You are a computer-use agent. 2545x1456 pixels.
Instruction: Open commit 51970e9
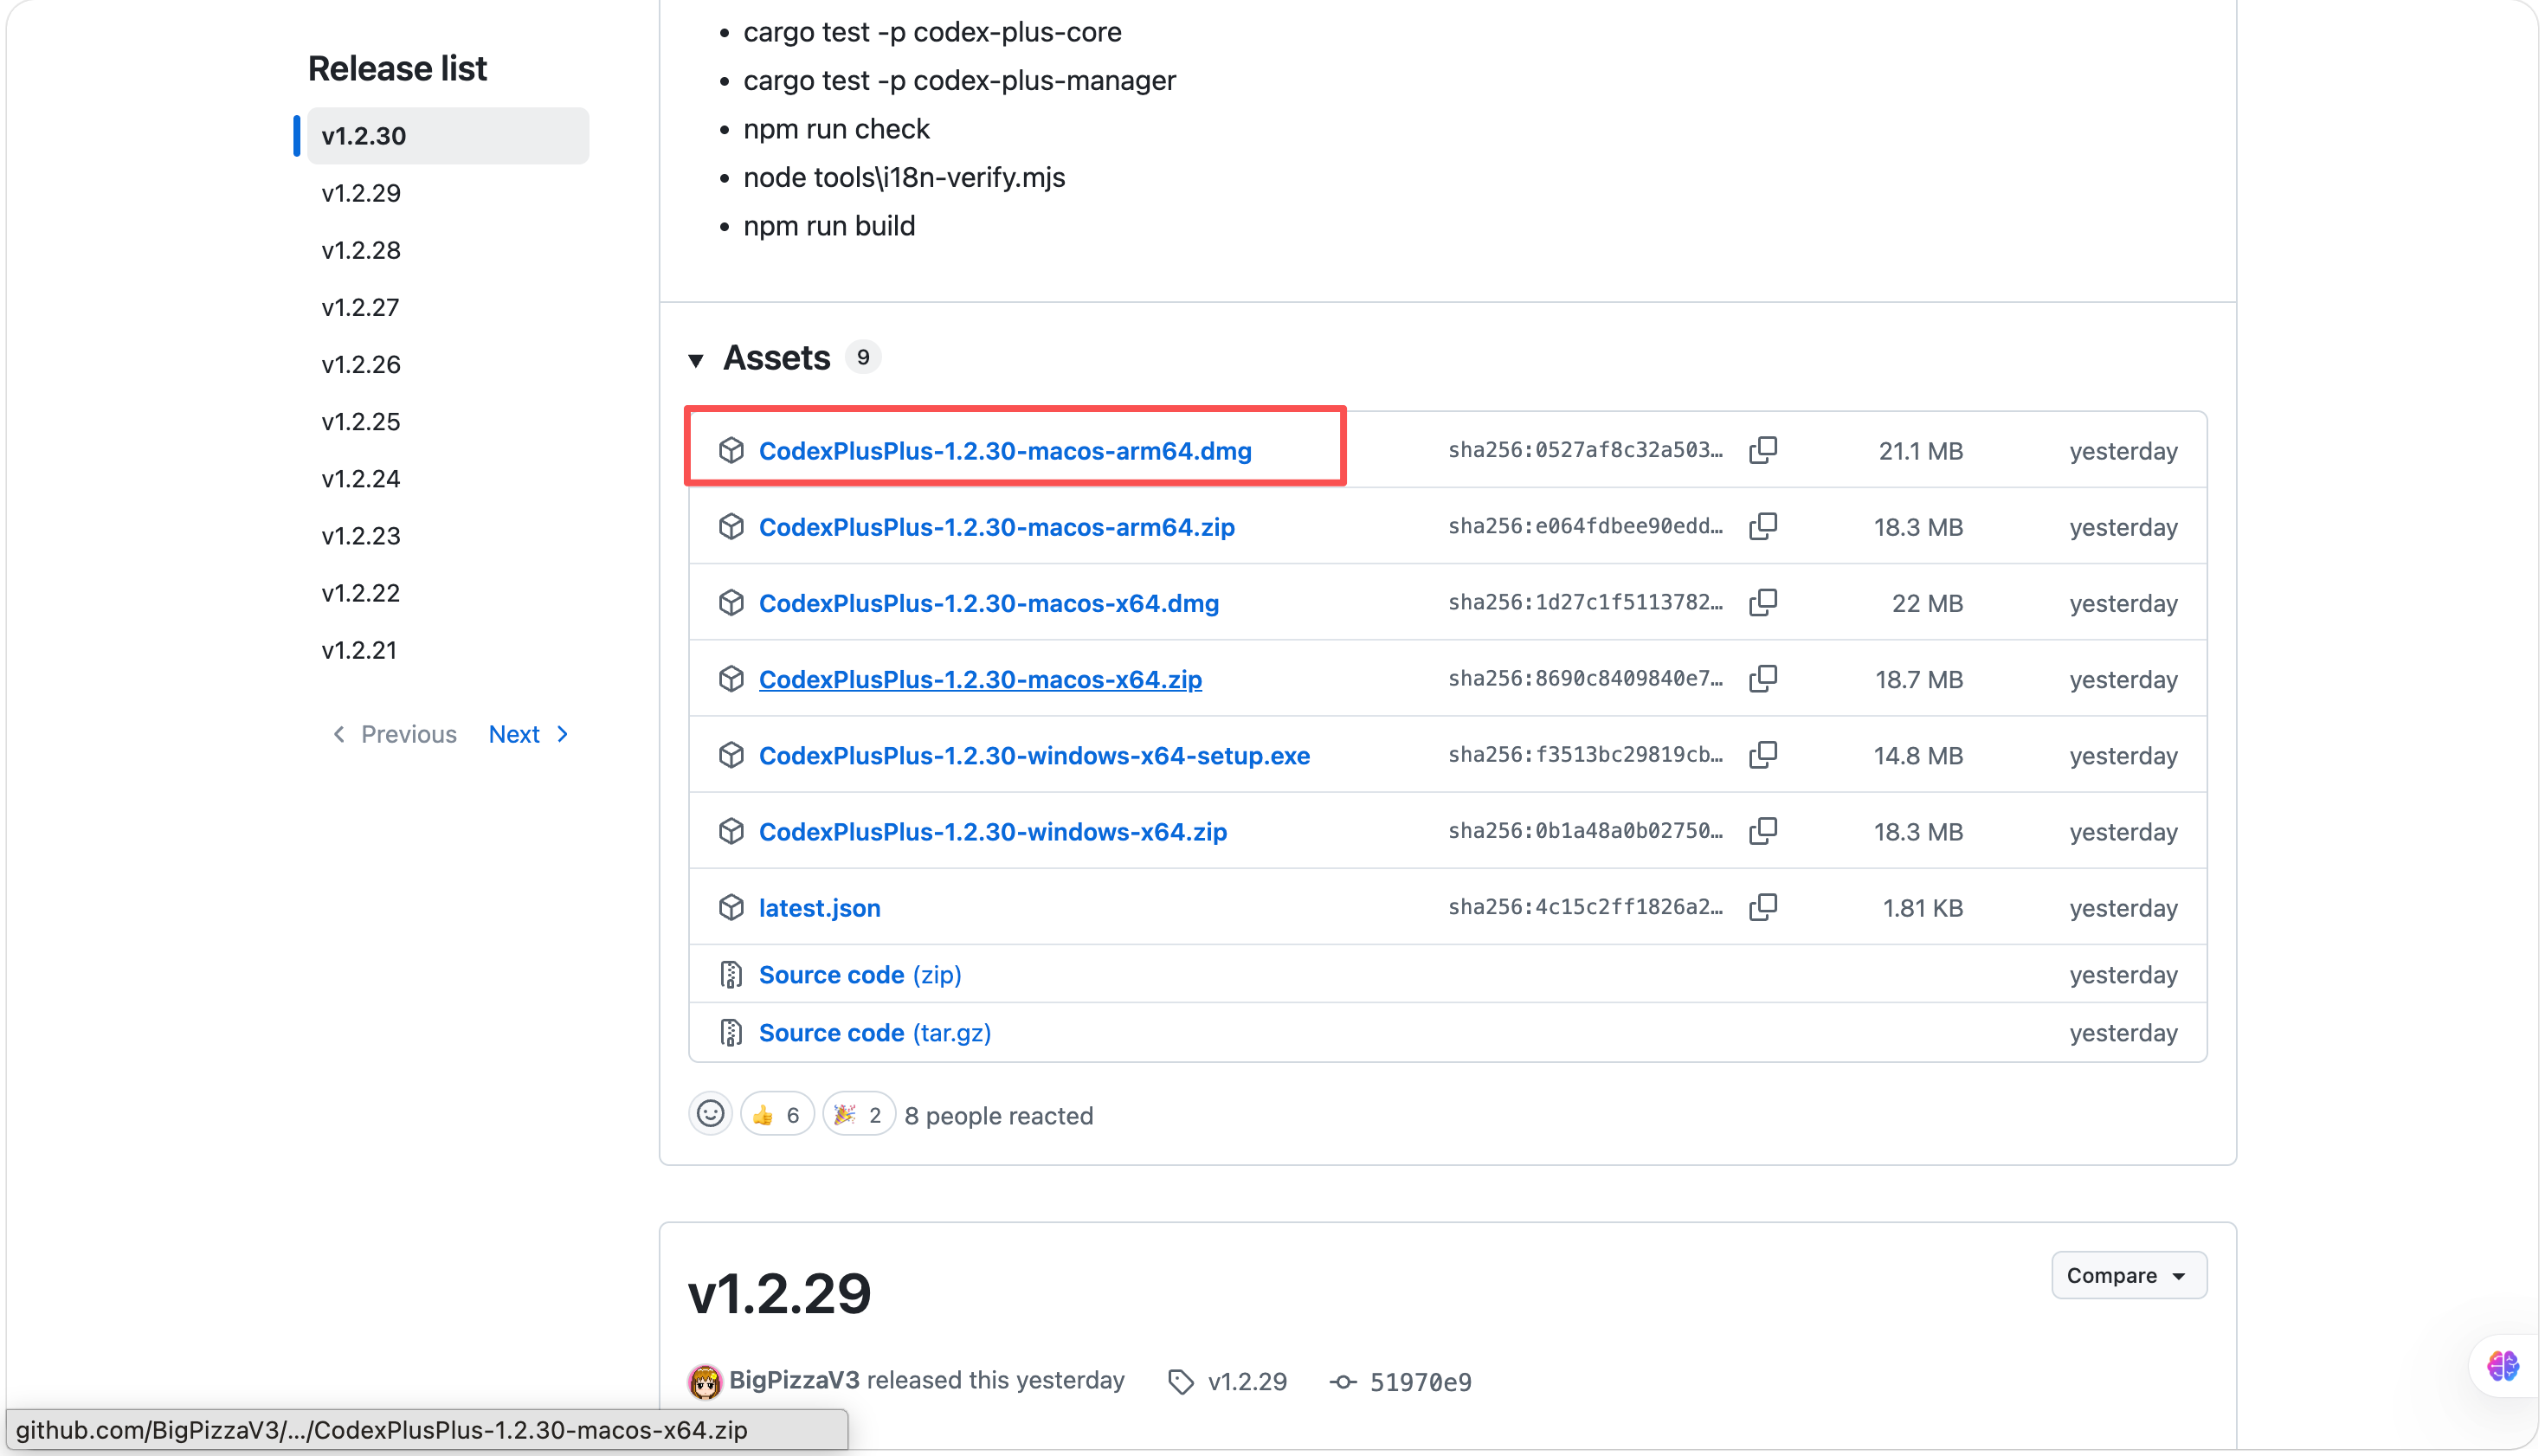click(x=1420, y=1382)
